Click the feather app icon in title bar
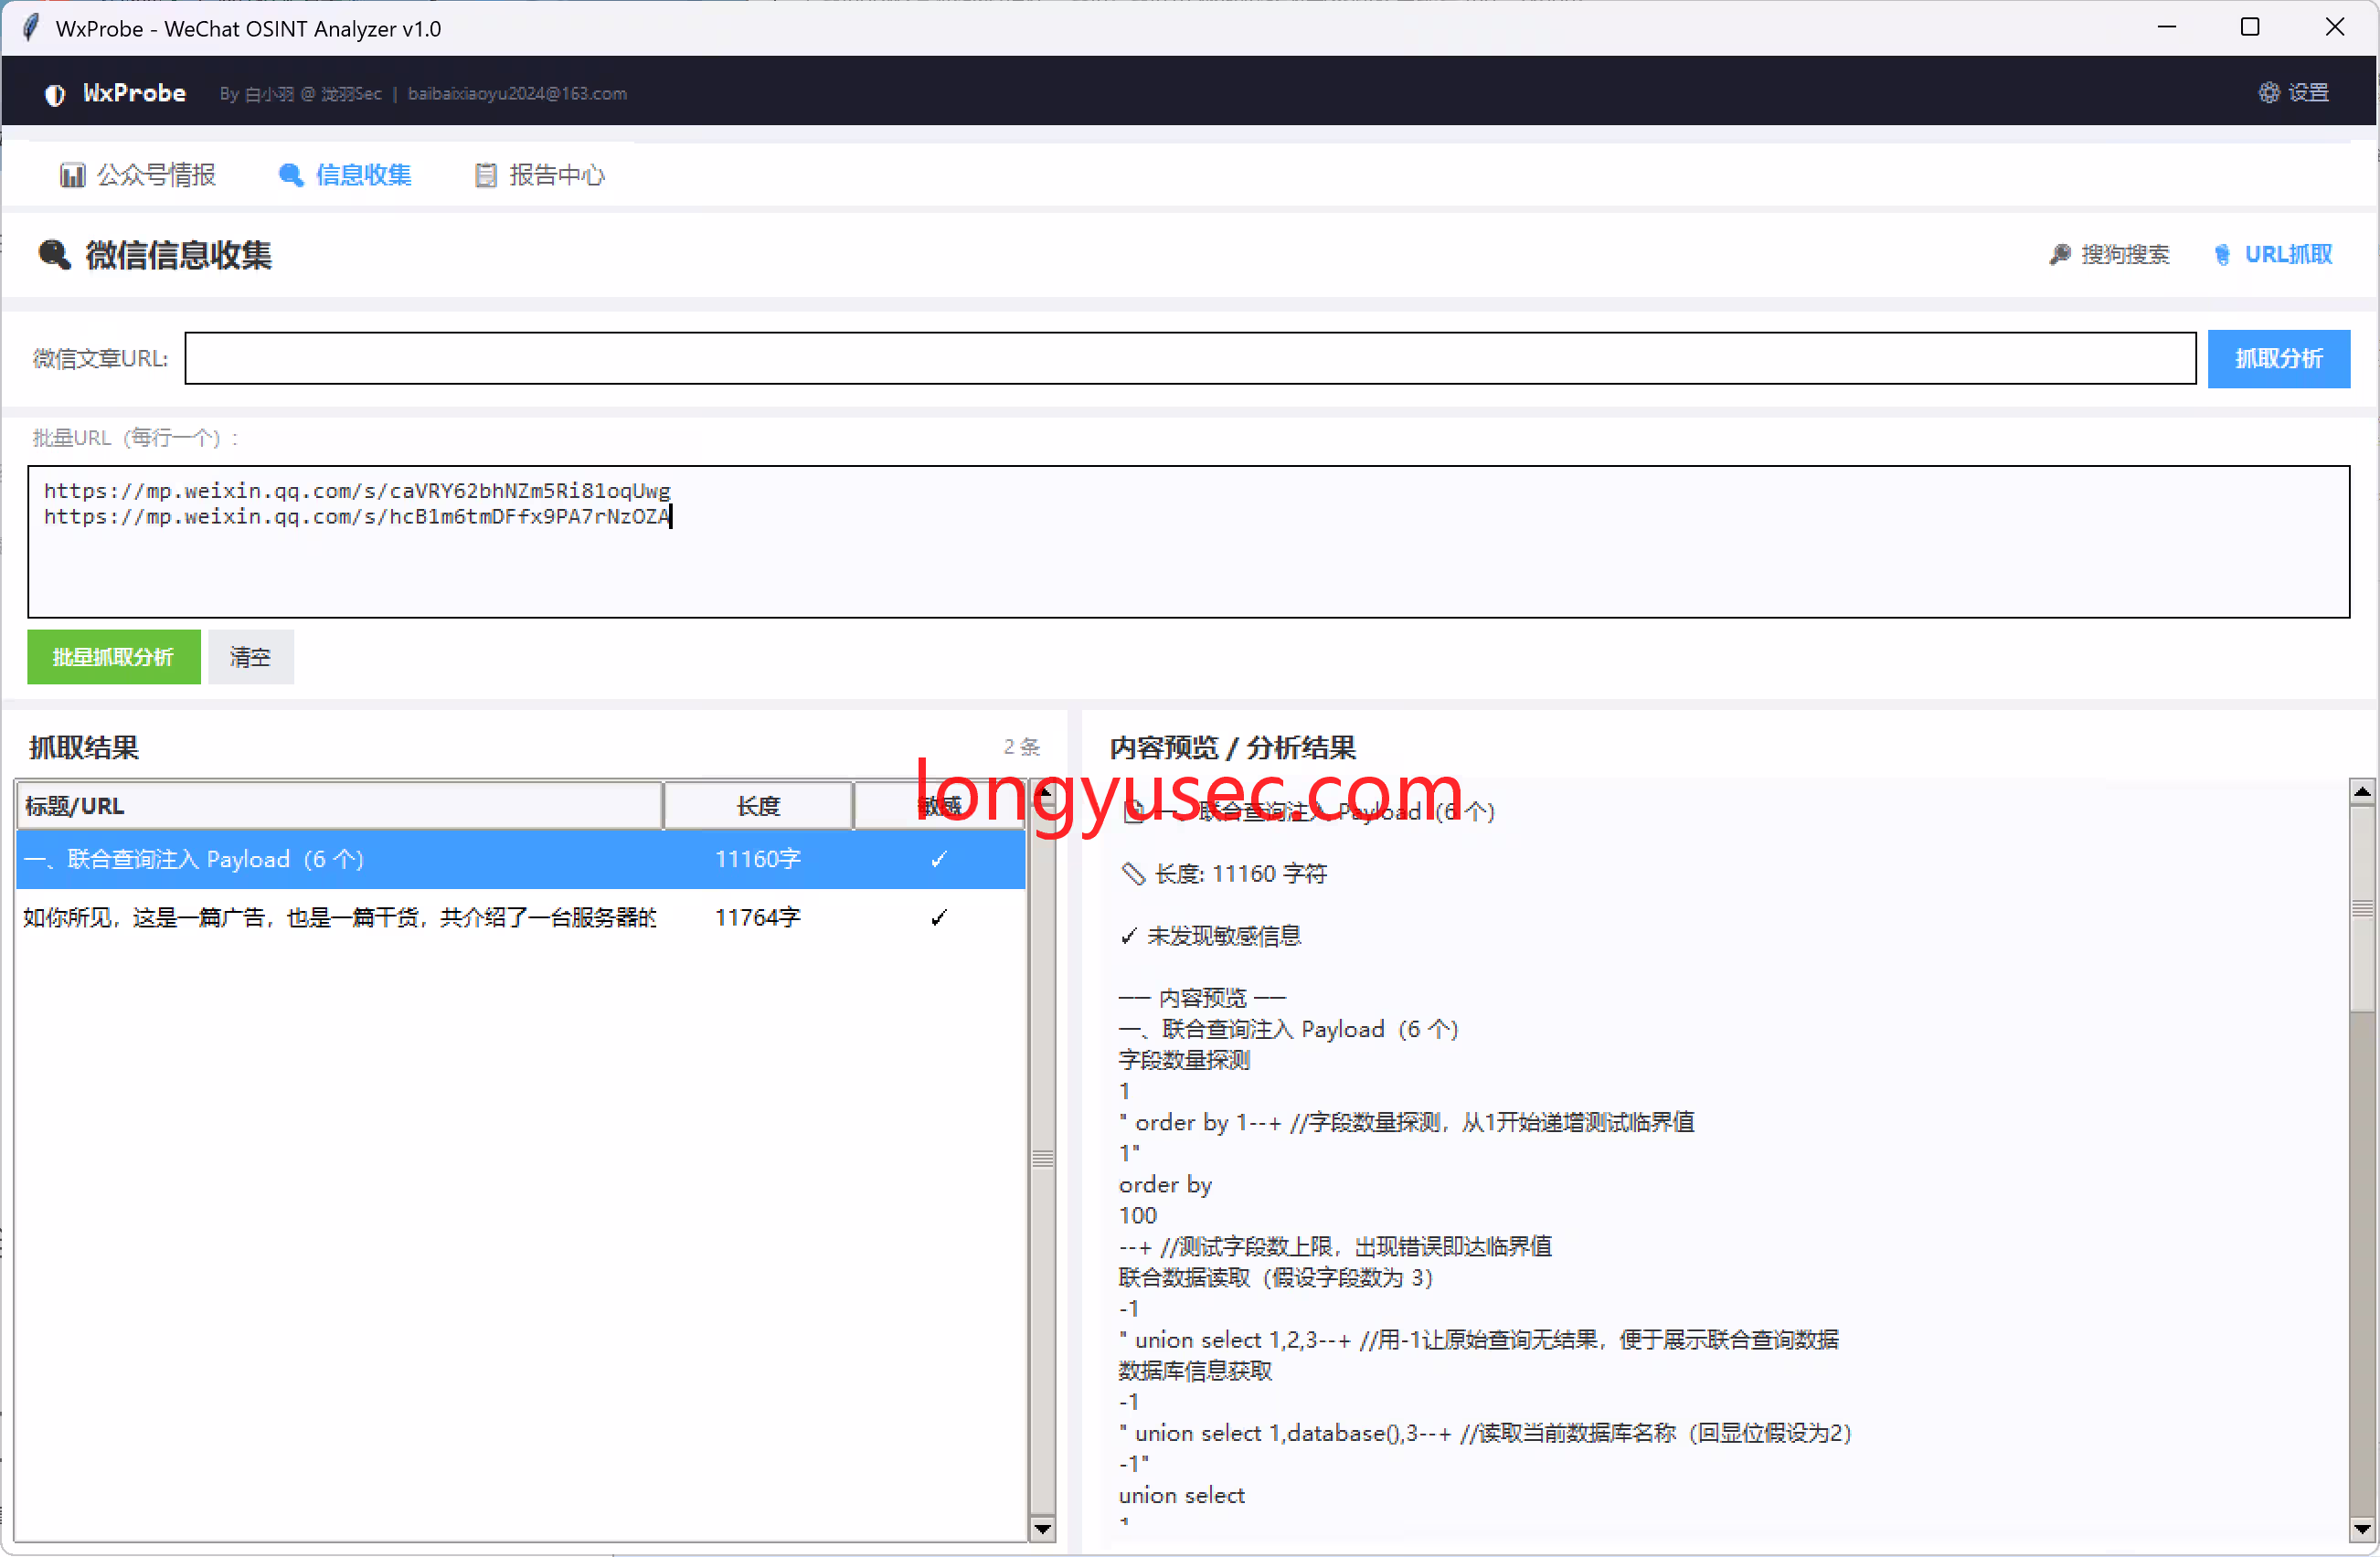This screenshot has height=1557, width=2380. coord(31,27)
